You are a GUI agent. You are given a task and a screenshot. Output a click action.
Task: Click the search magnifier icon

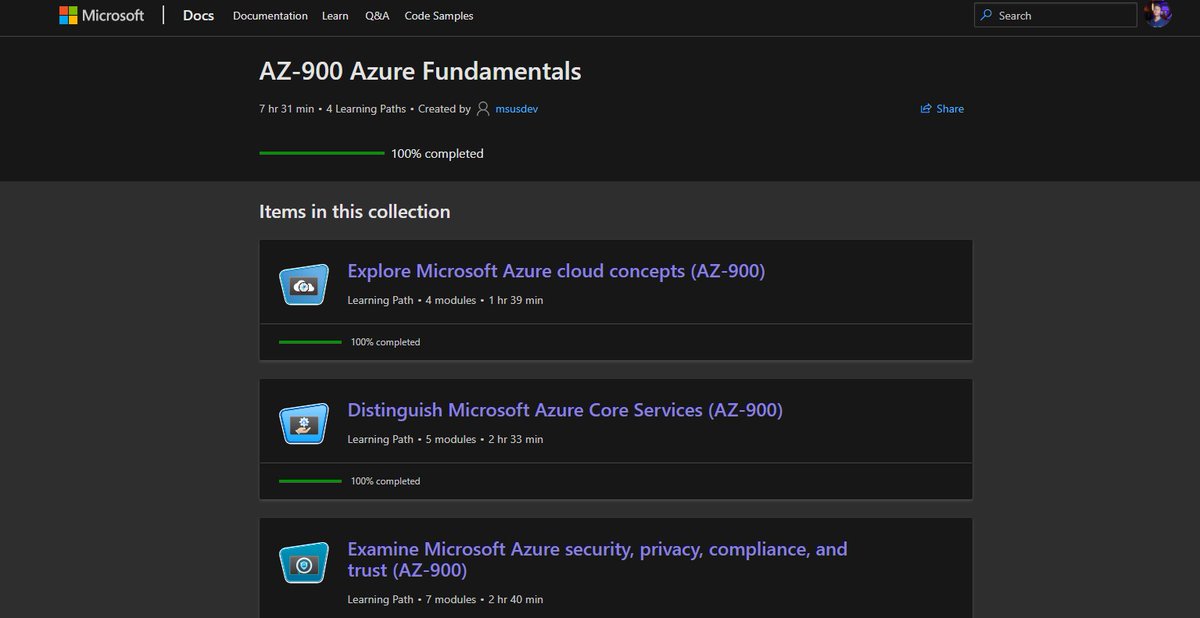[x=987, y=15]
